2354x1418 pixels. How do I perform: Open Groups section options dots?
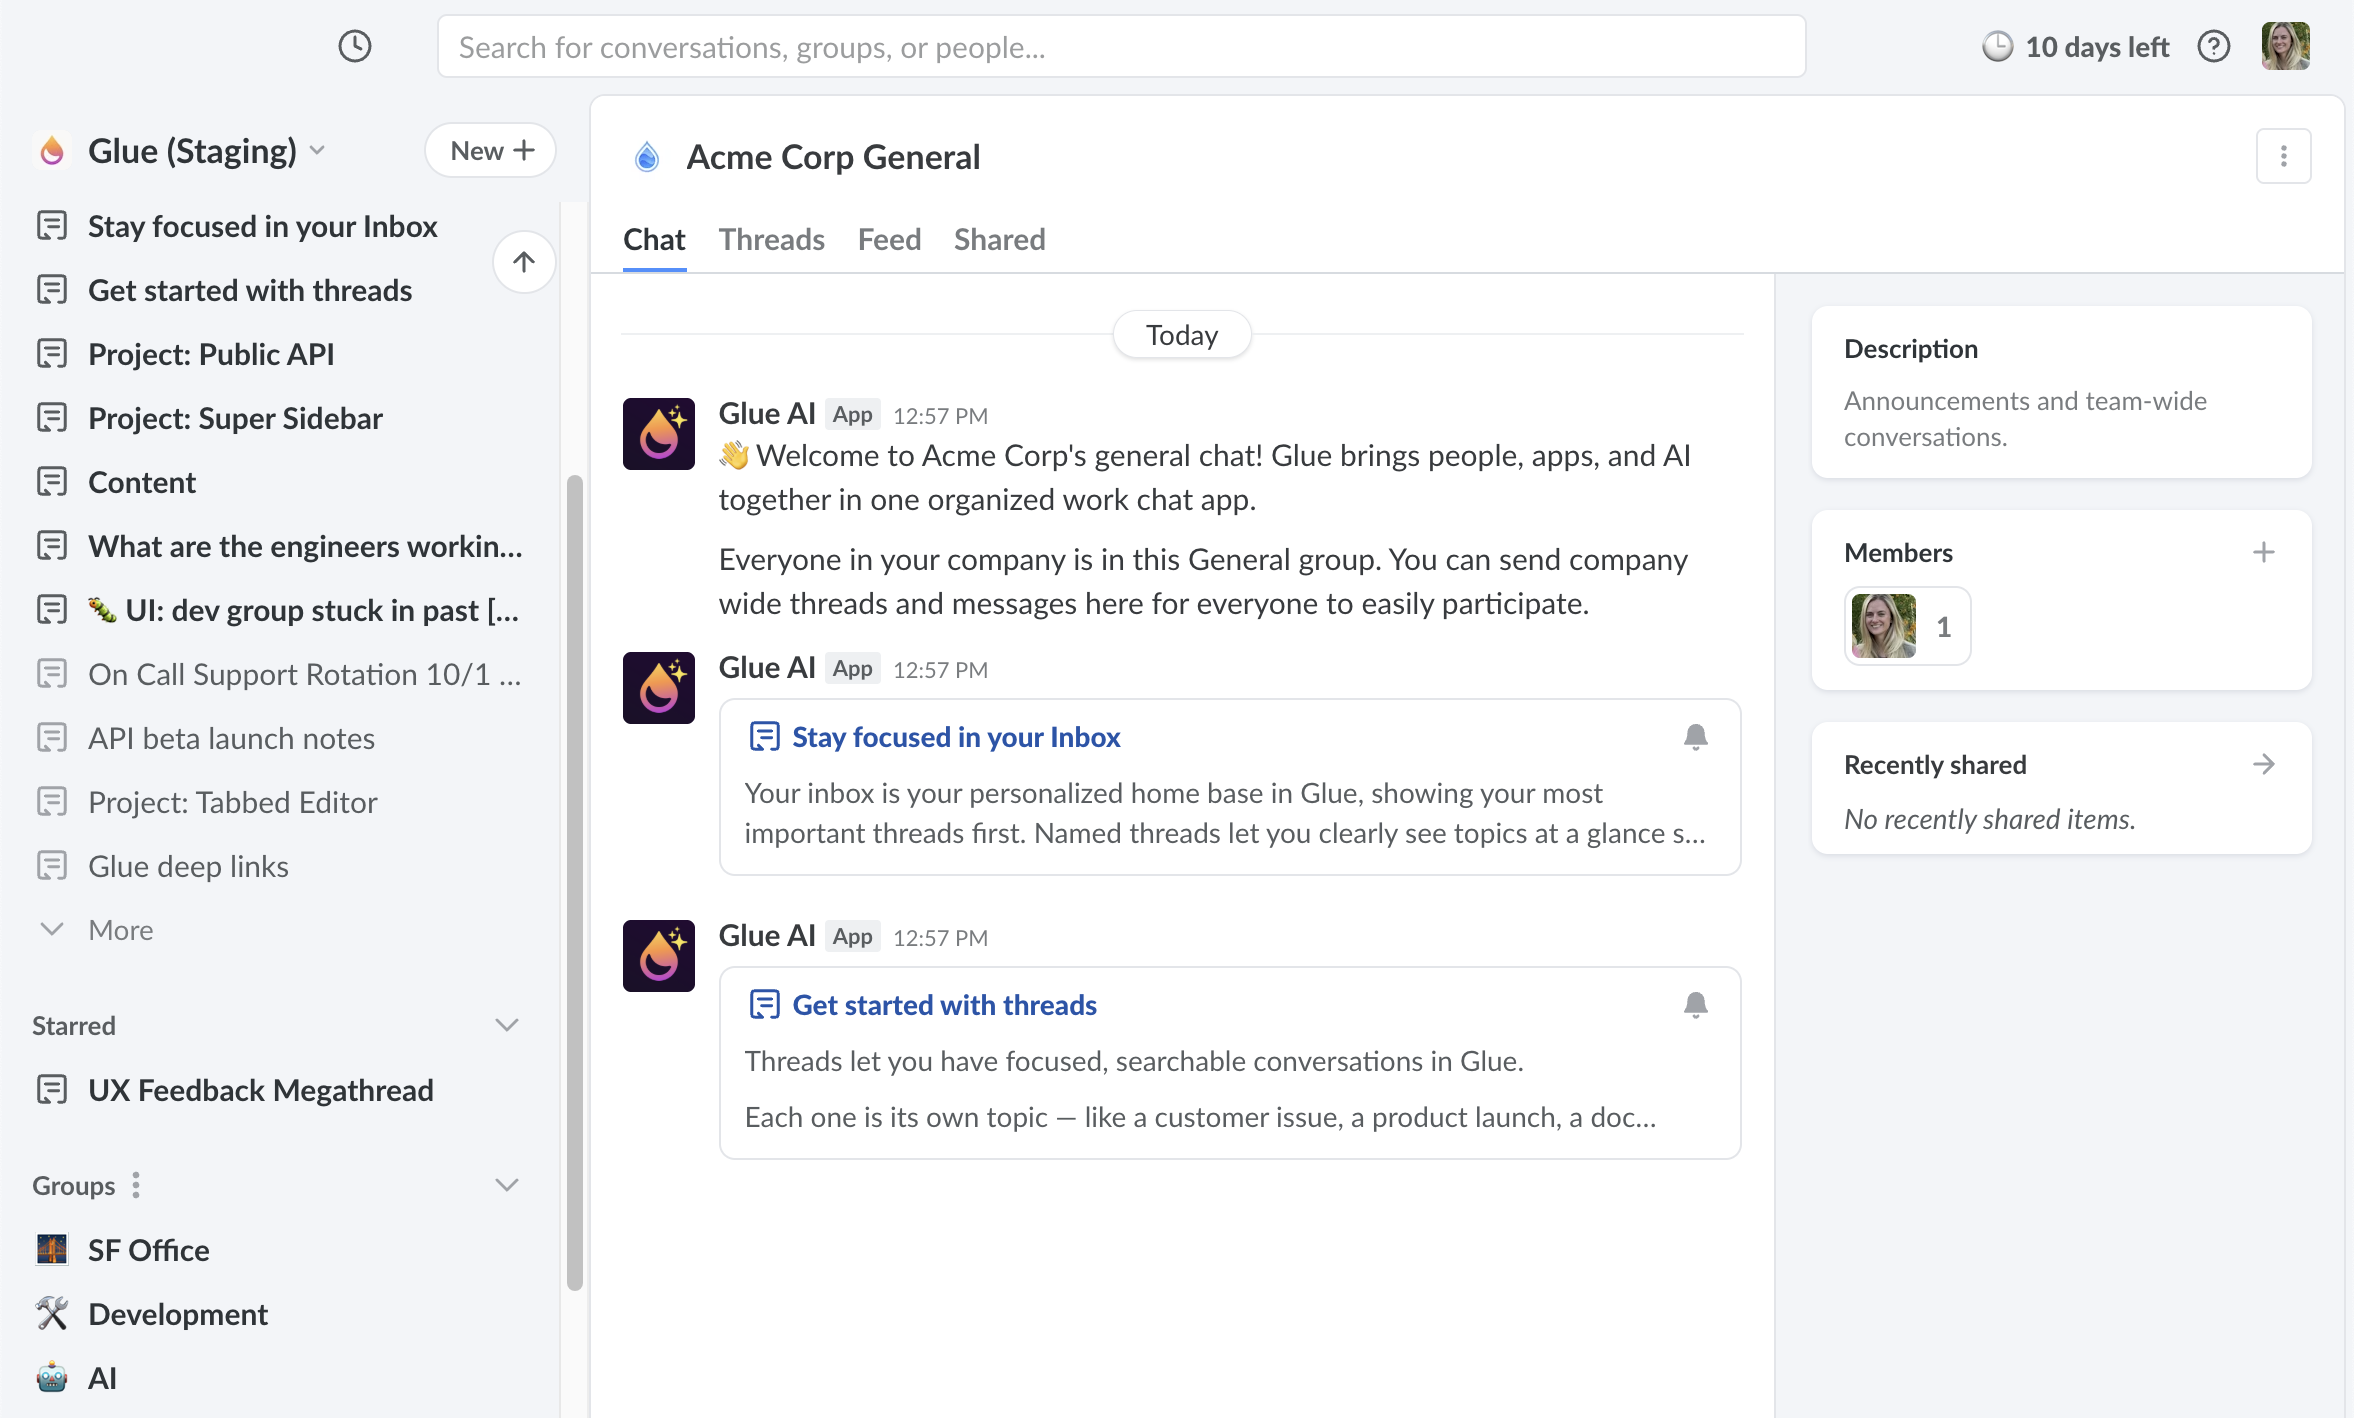click(136, 1185)
